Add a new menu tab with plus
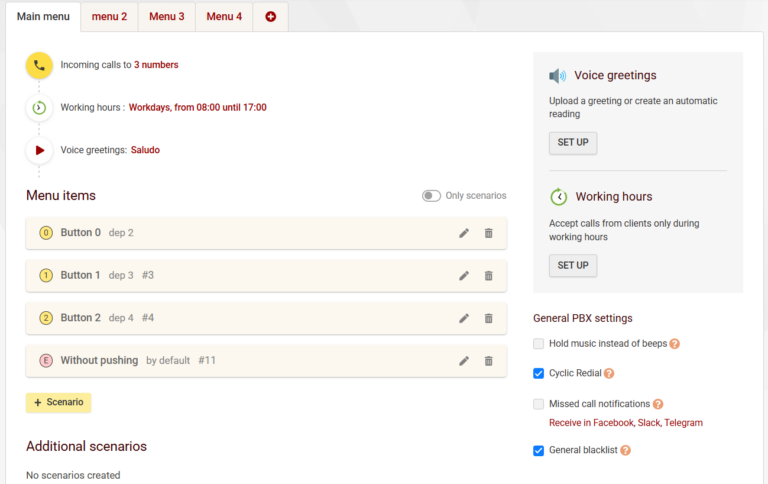768x484 pixels. [270, 17]
